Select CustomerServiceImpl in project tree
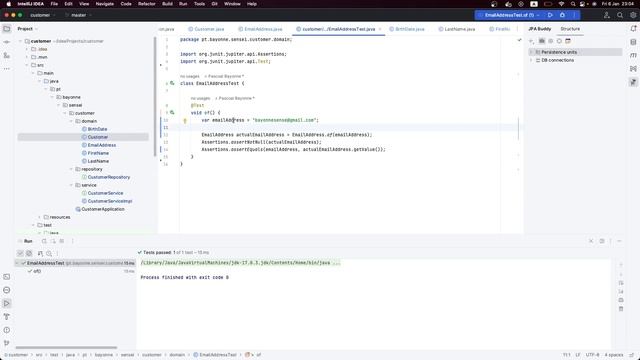Screen dimensions: 640x360 (x=110, y=201)
